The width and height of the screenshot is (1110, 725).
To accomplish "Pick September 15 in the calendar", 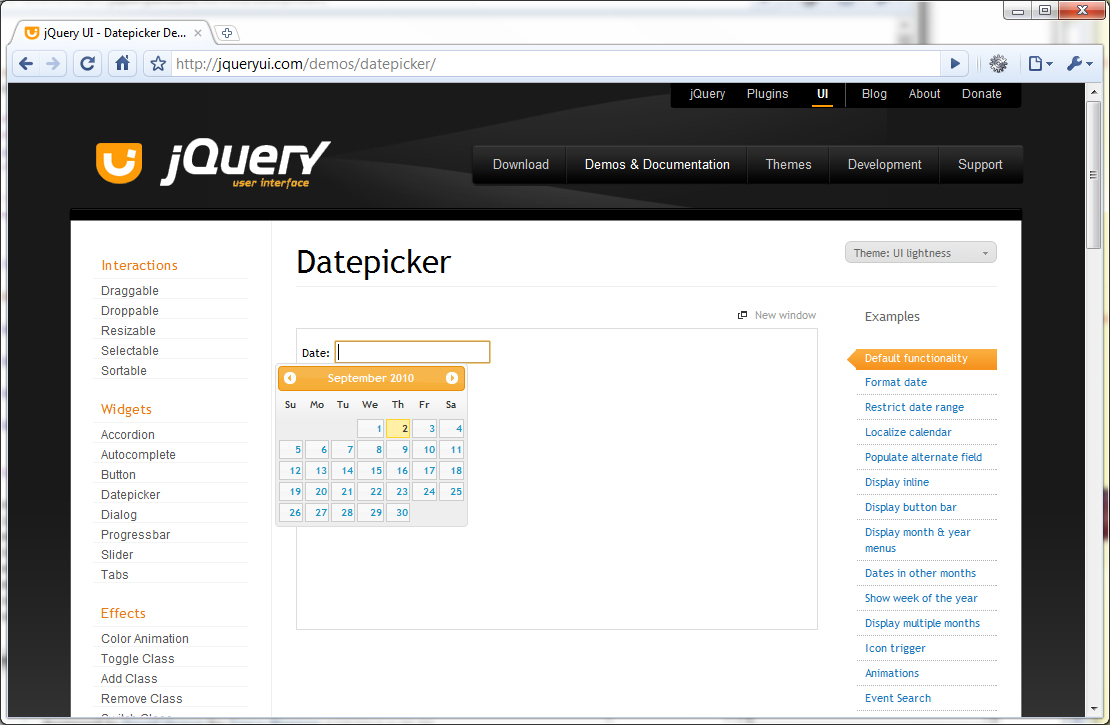I will click(x=371, y=470).
